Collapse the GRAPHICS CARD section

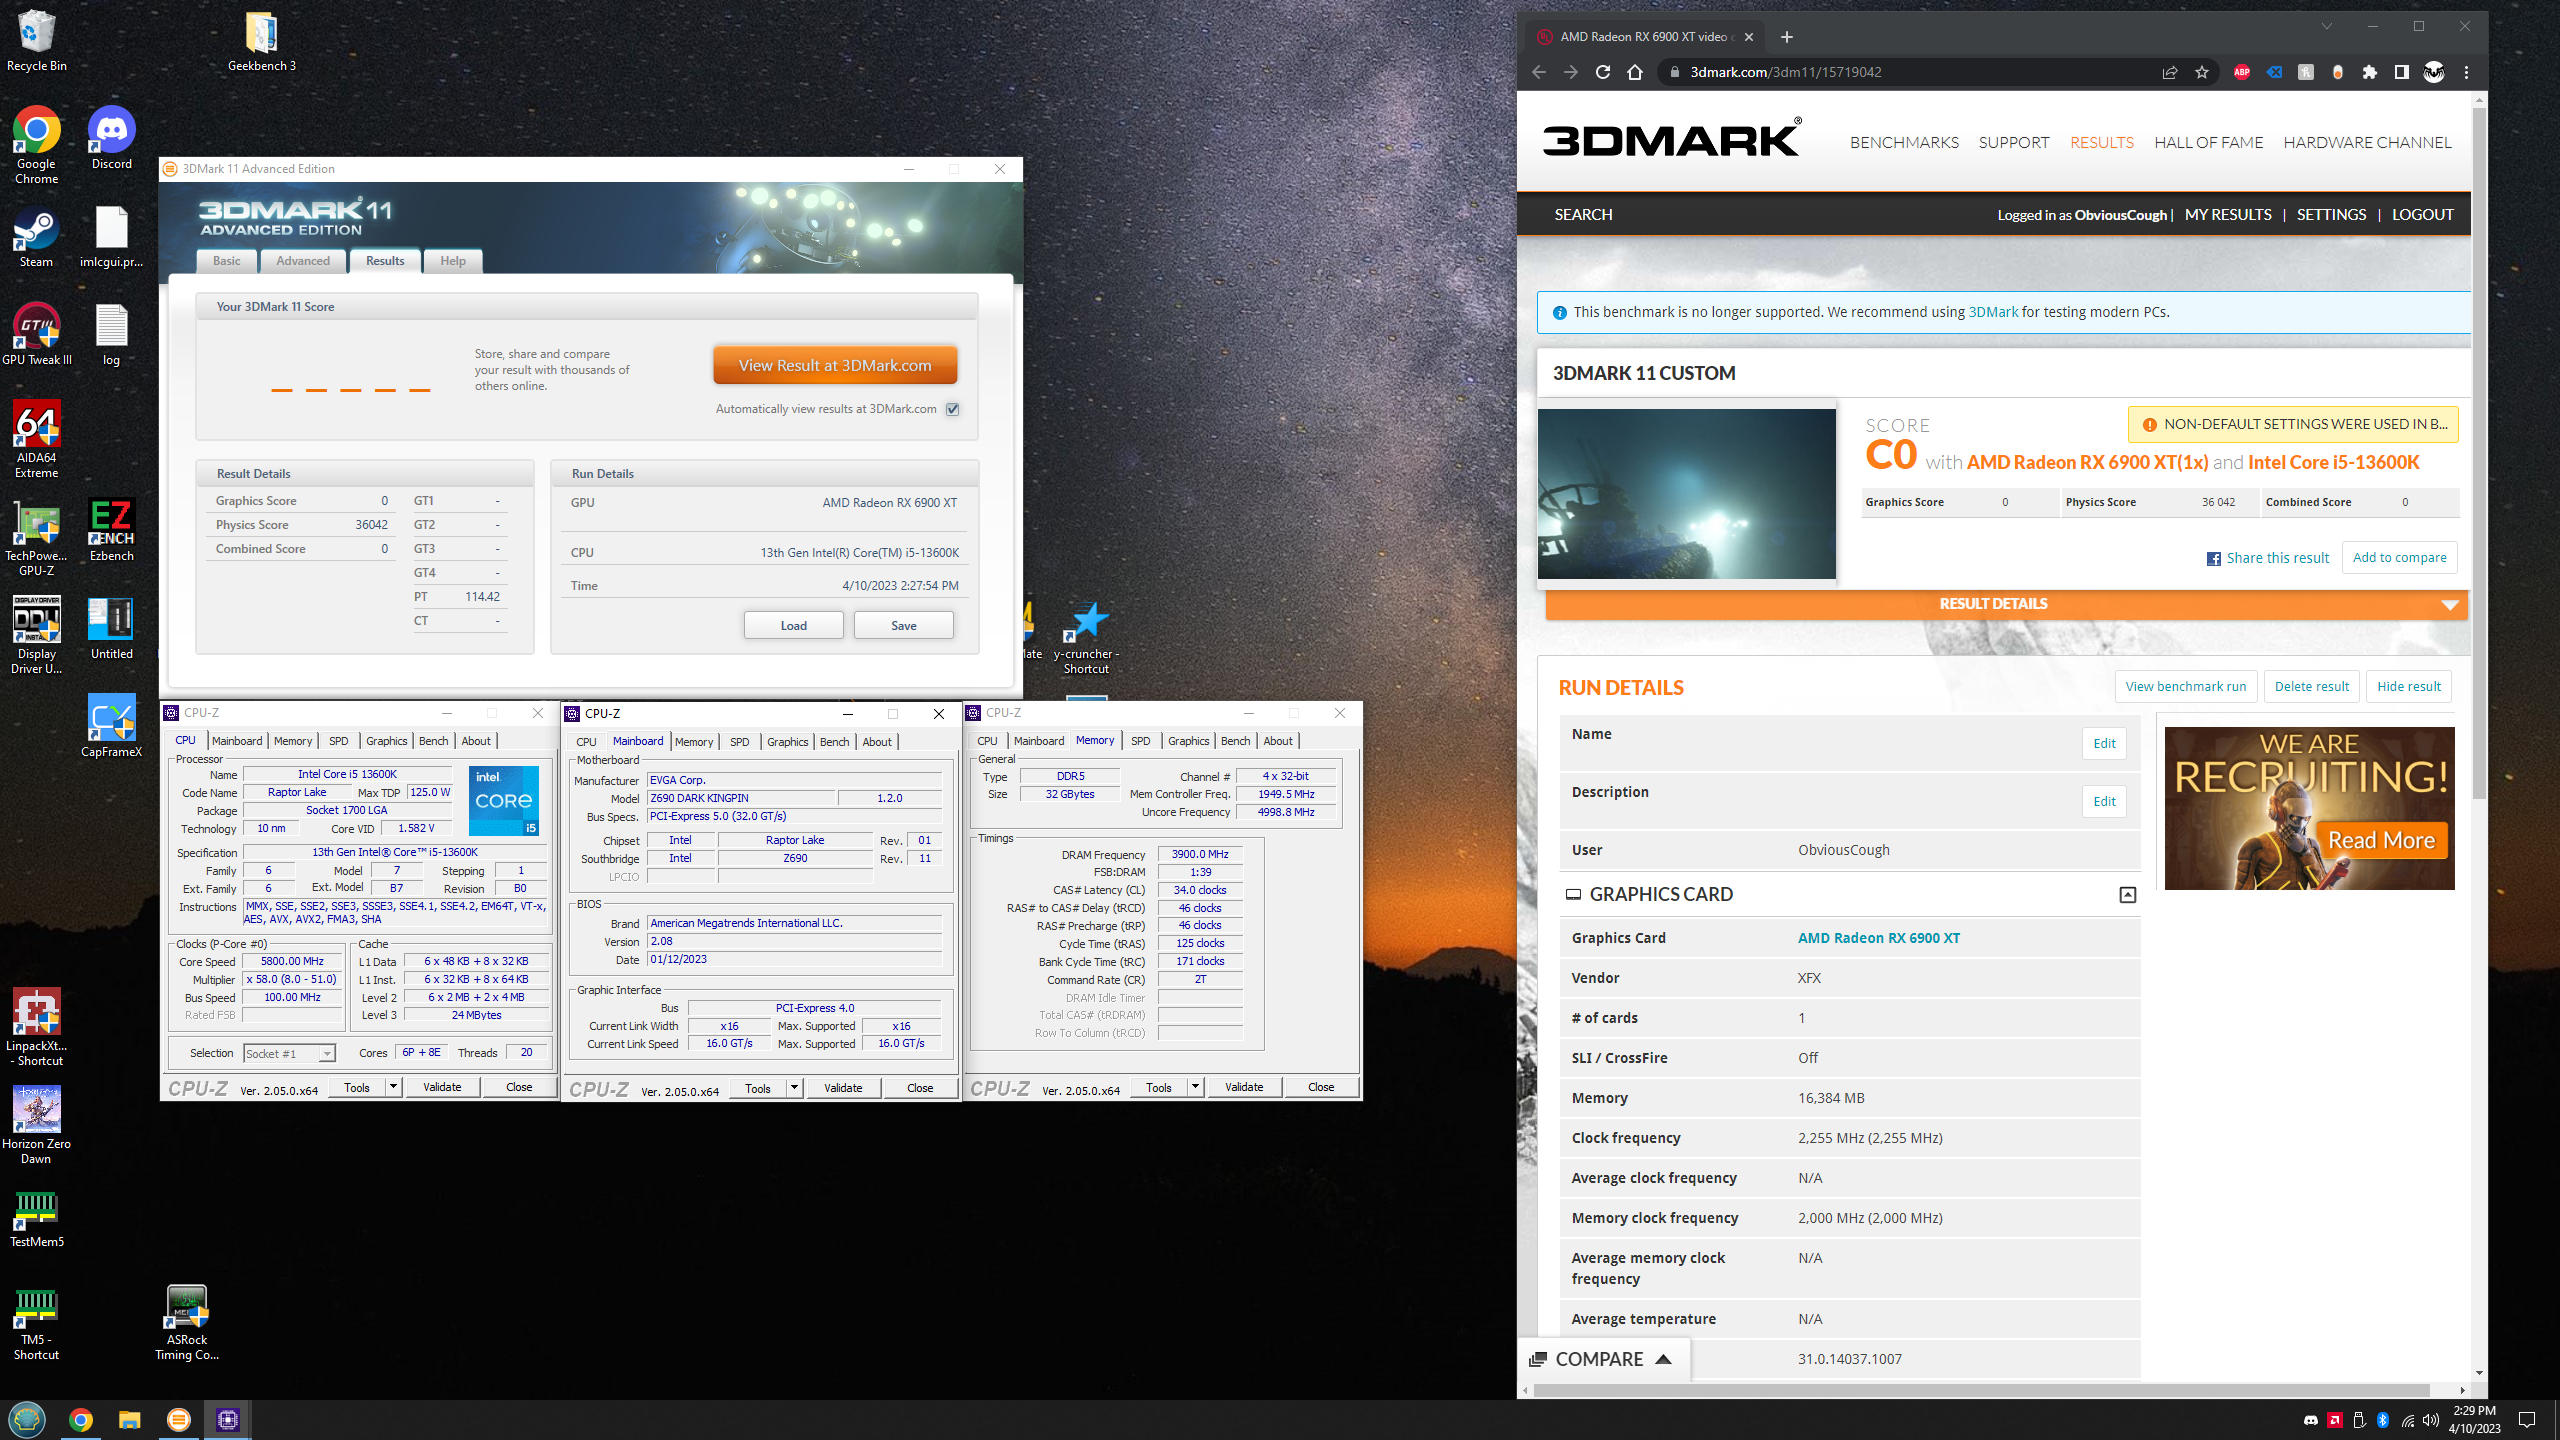pos(2127,895)
